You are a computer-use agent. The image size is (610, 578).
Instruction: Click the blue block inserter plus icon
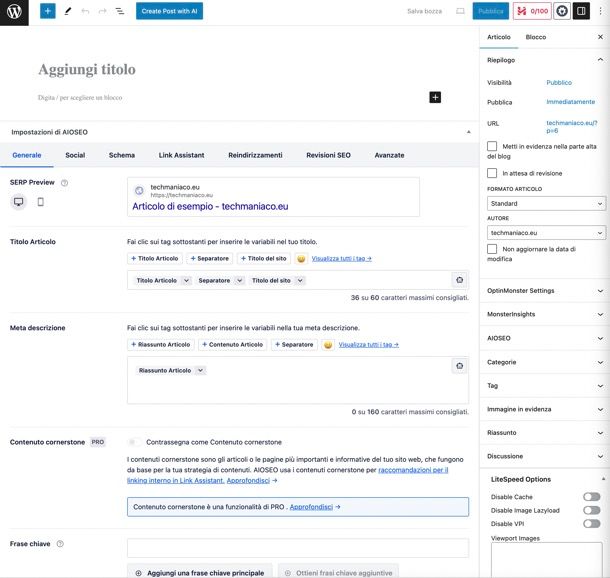tap(48, 11)
